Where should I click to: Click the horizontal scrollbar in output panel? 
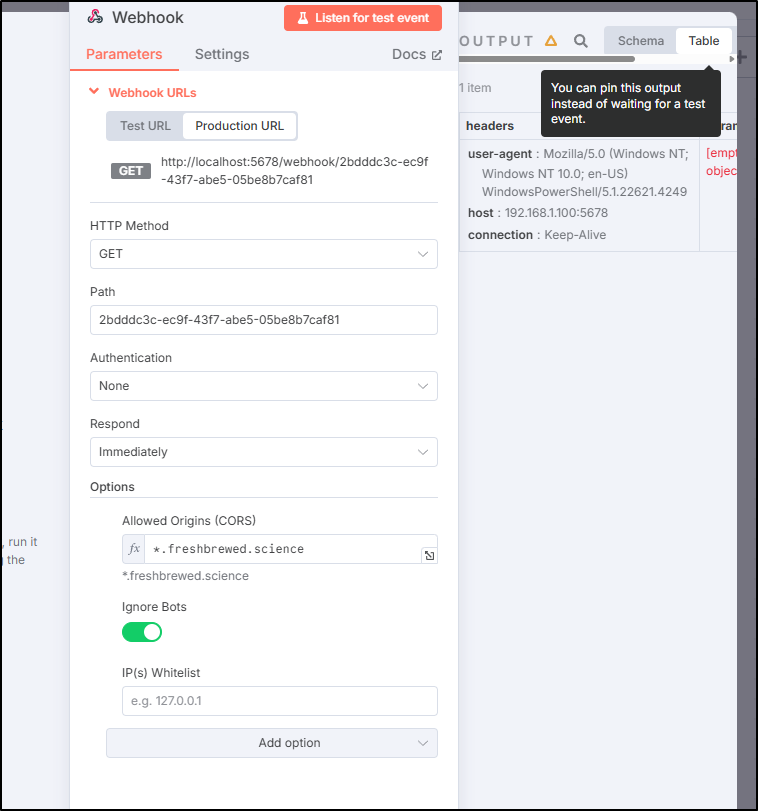pos(547,59)
